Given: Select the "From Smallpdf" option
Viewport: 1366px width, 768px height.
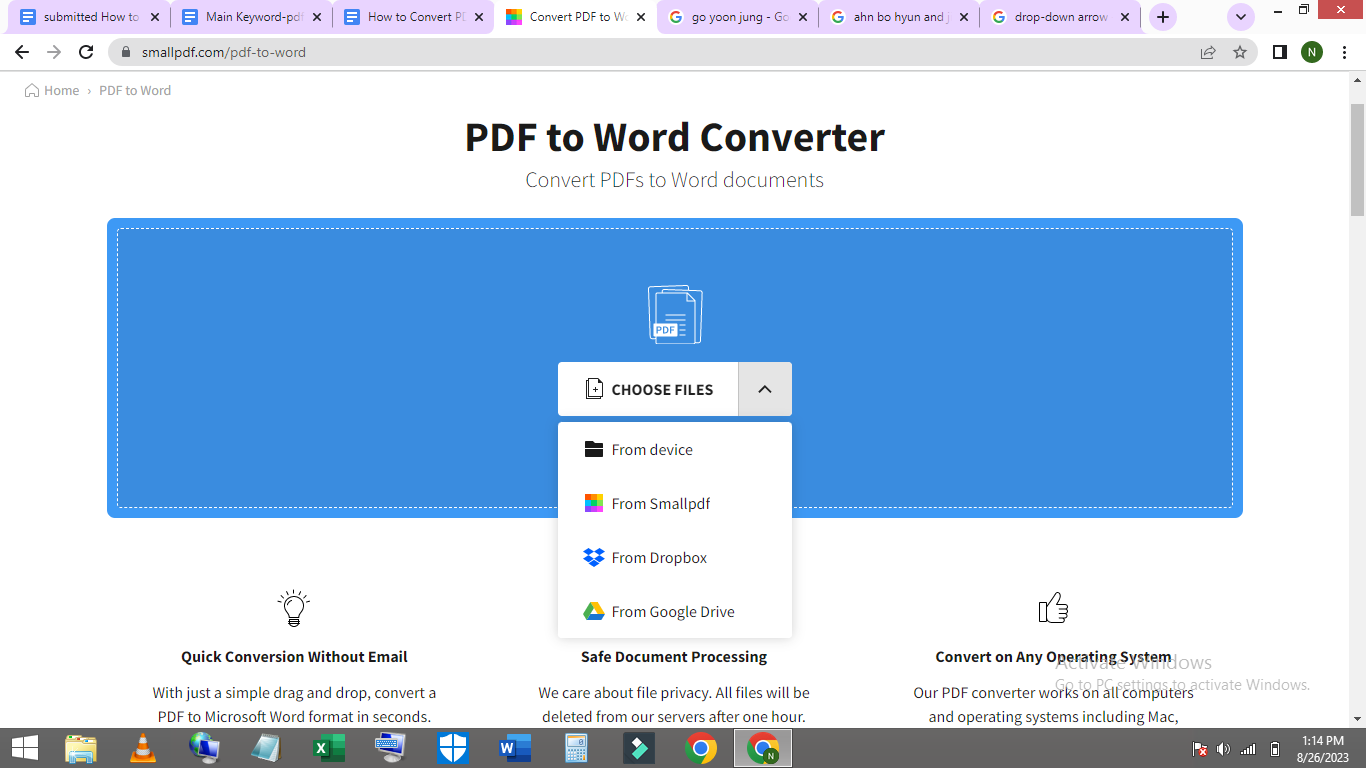Looking at the screenshot, I should pos(660,503).
